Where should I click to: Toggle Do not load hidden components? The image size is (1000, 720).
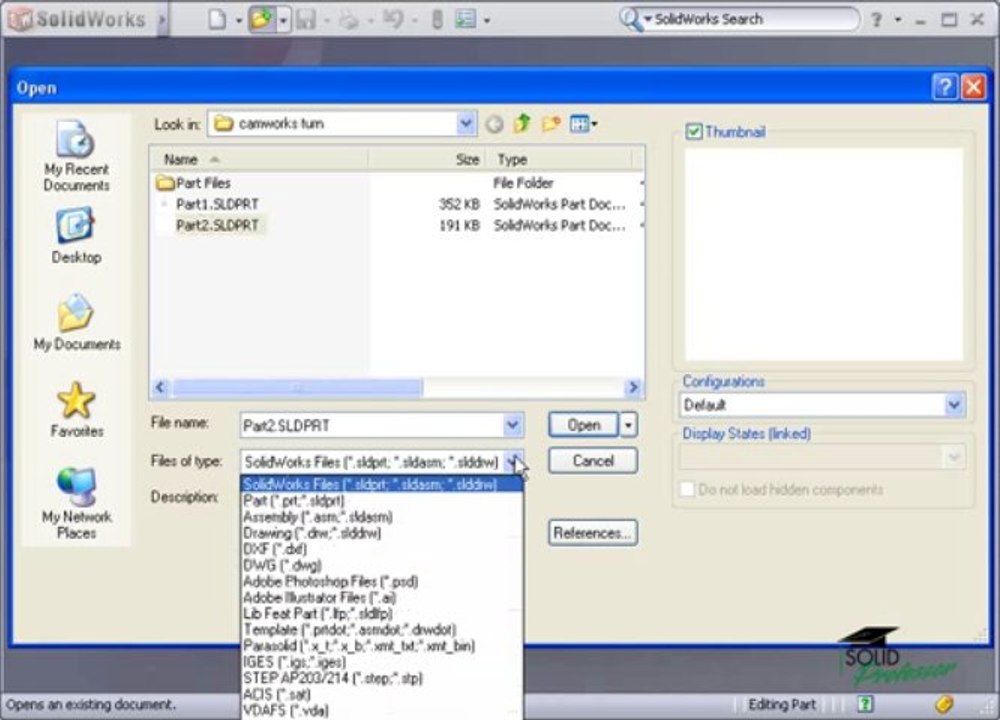point(687,489)
